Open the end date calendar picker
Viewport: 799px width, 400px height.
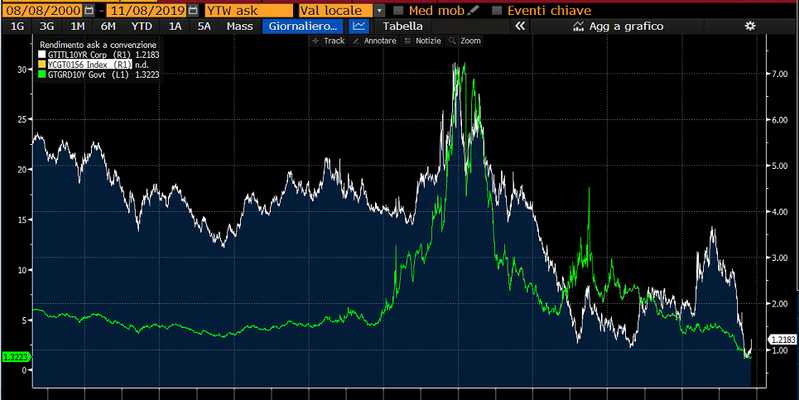[x=193, y=11]
